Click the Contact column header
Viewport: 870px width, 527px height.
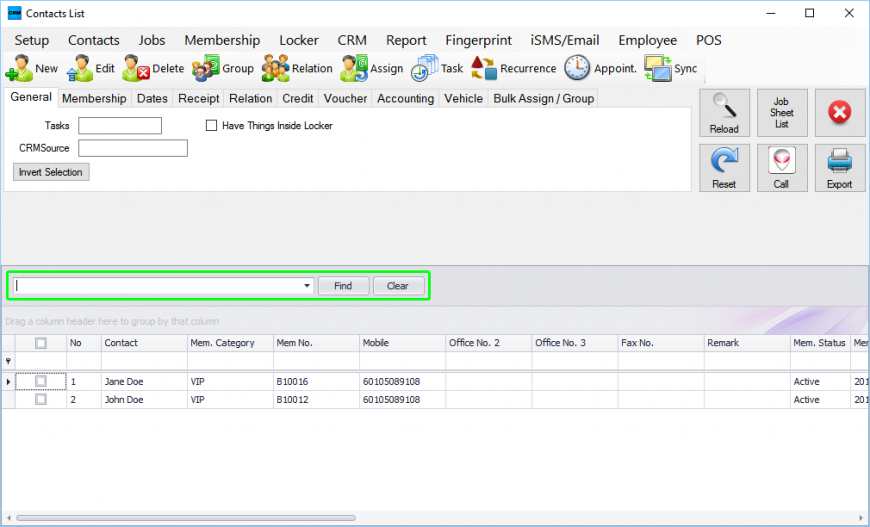(x=144, y=343)
